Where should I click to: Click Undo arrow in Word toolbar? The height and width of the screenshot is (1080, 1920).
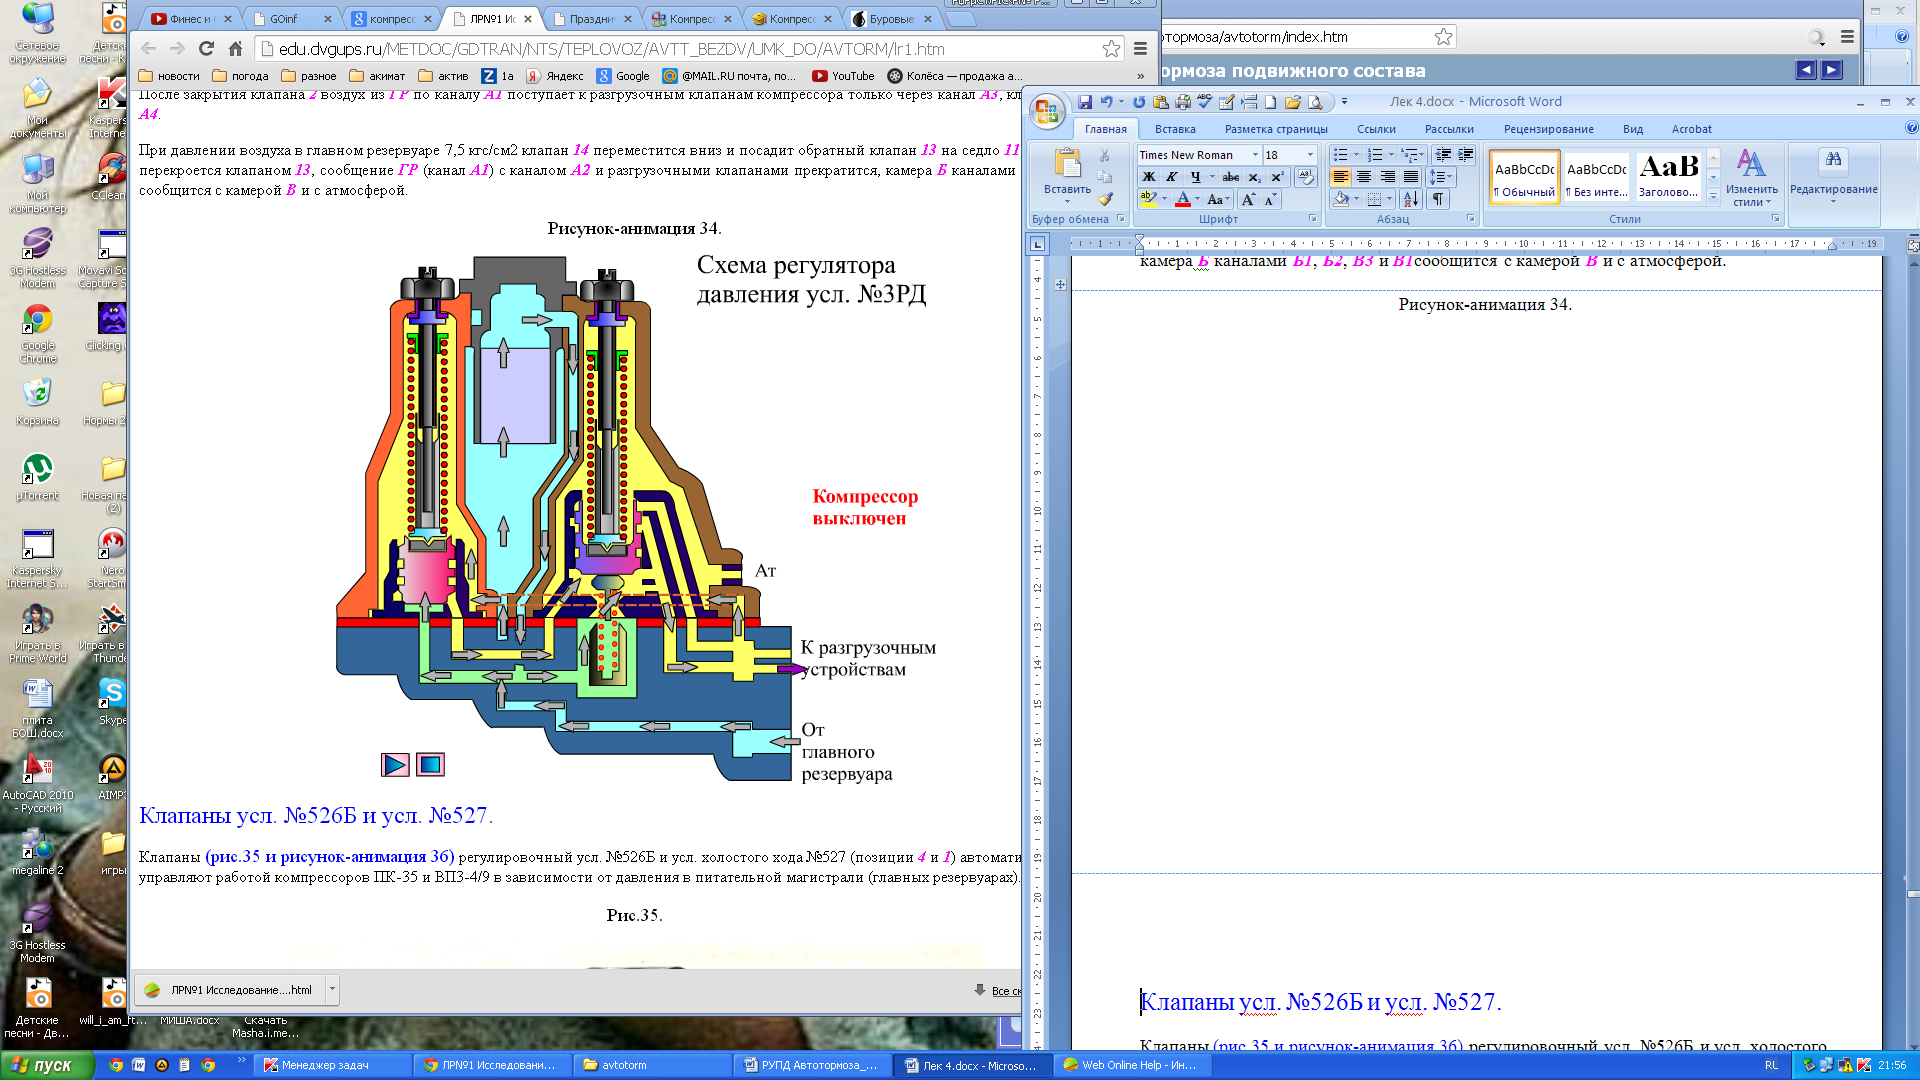click(1106, 102)
